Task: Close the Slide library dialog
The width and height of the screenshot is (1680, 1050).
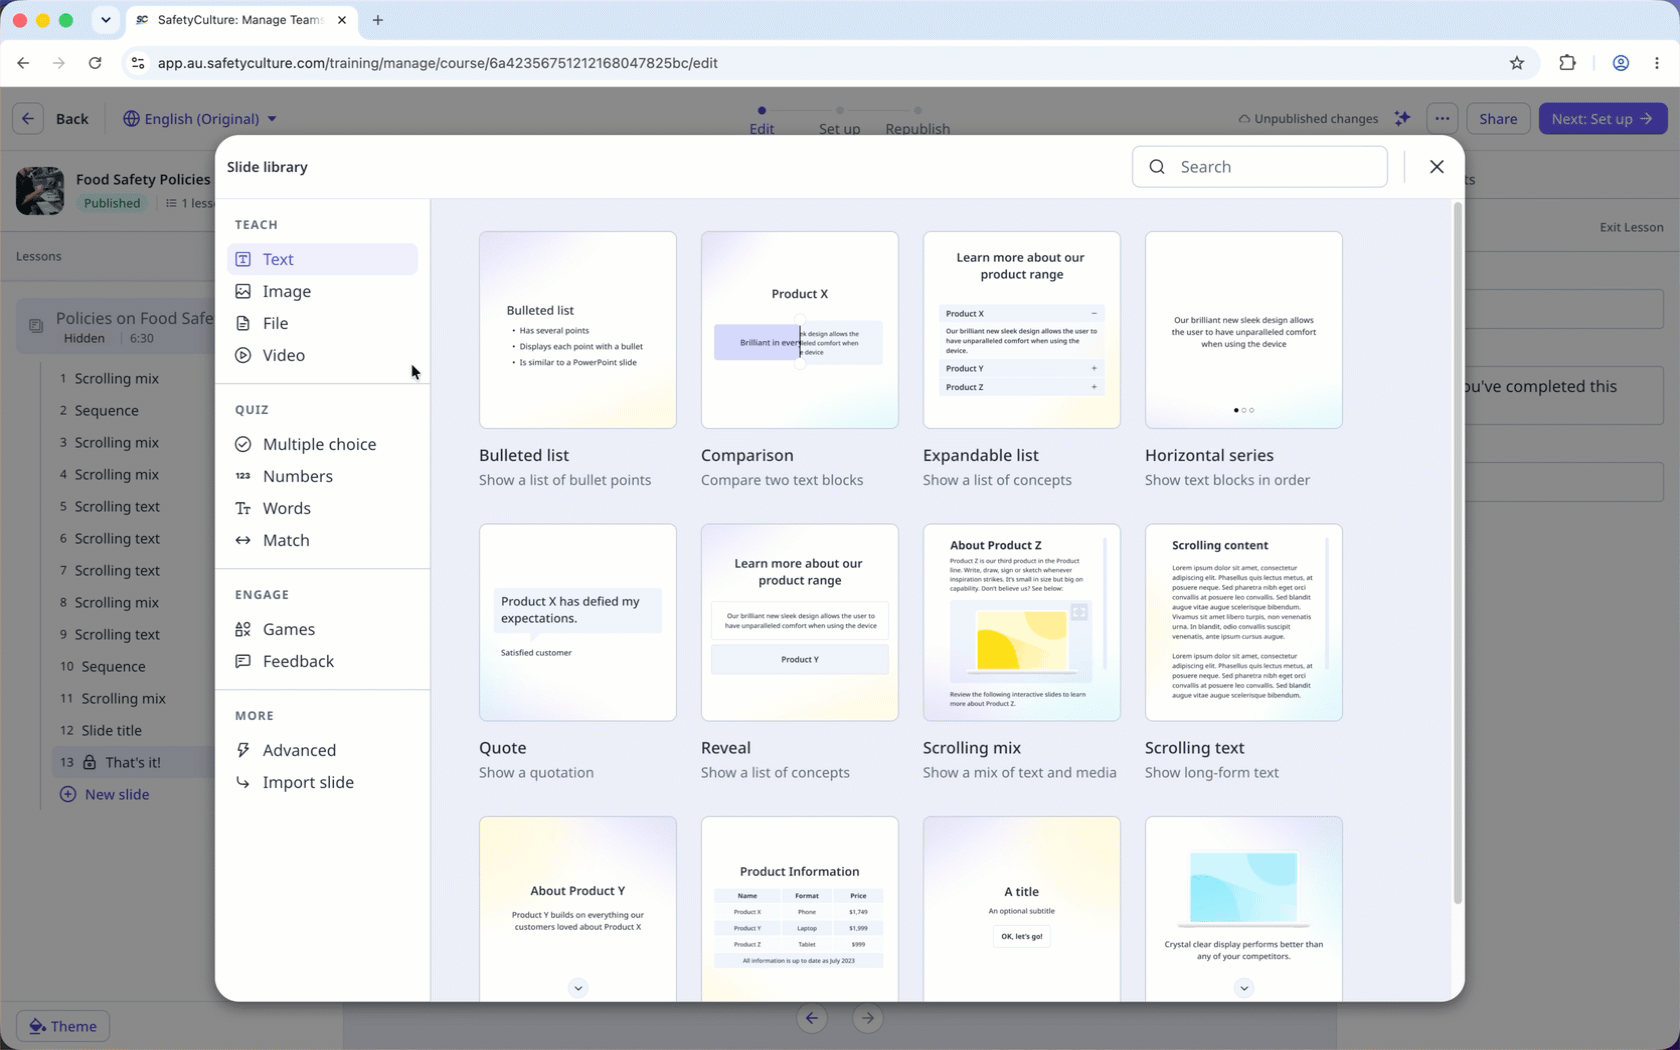Action: 1436,167
